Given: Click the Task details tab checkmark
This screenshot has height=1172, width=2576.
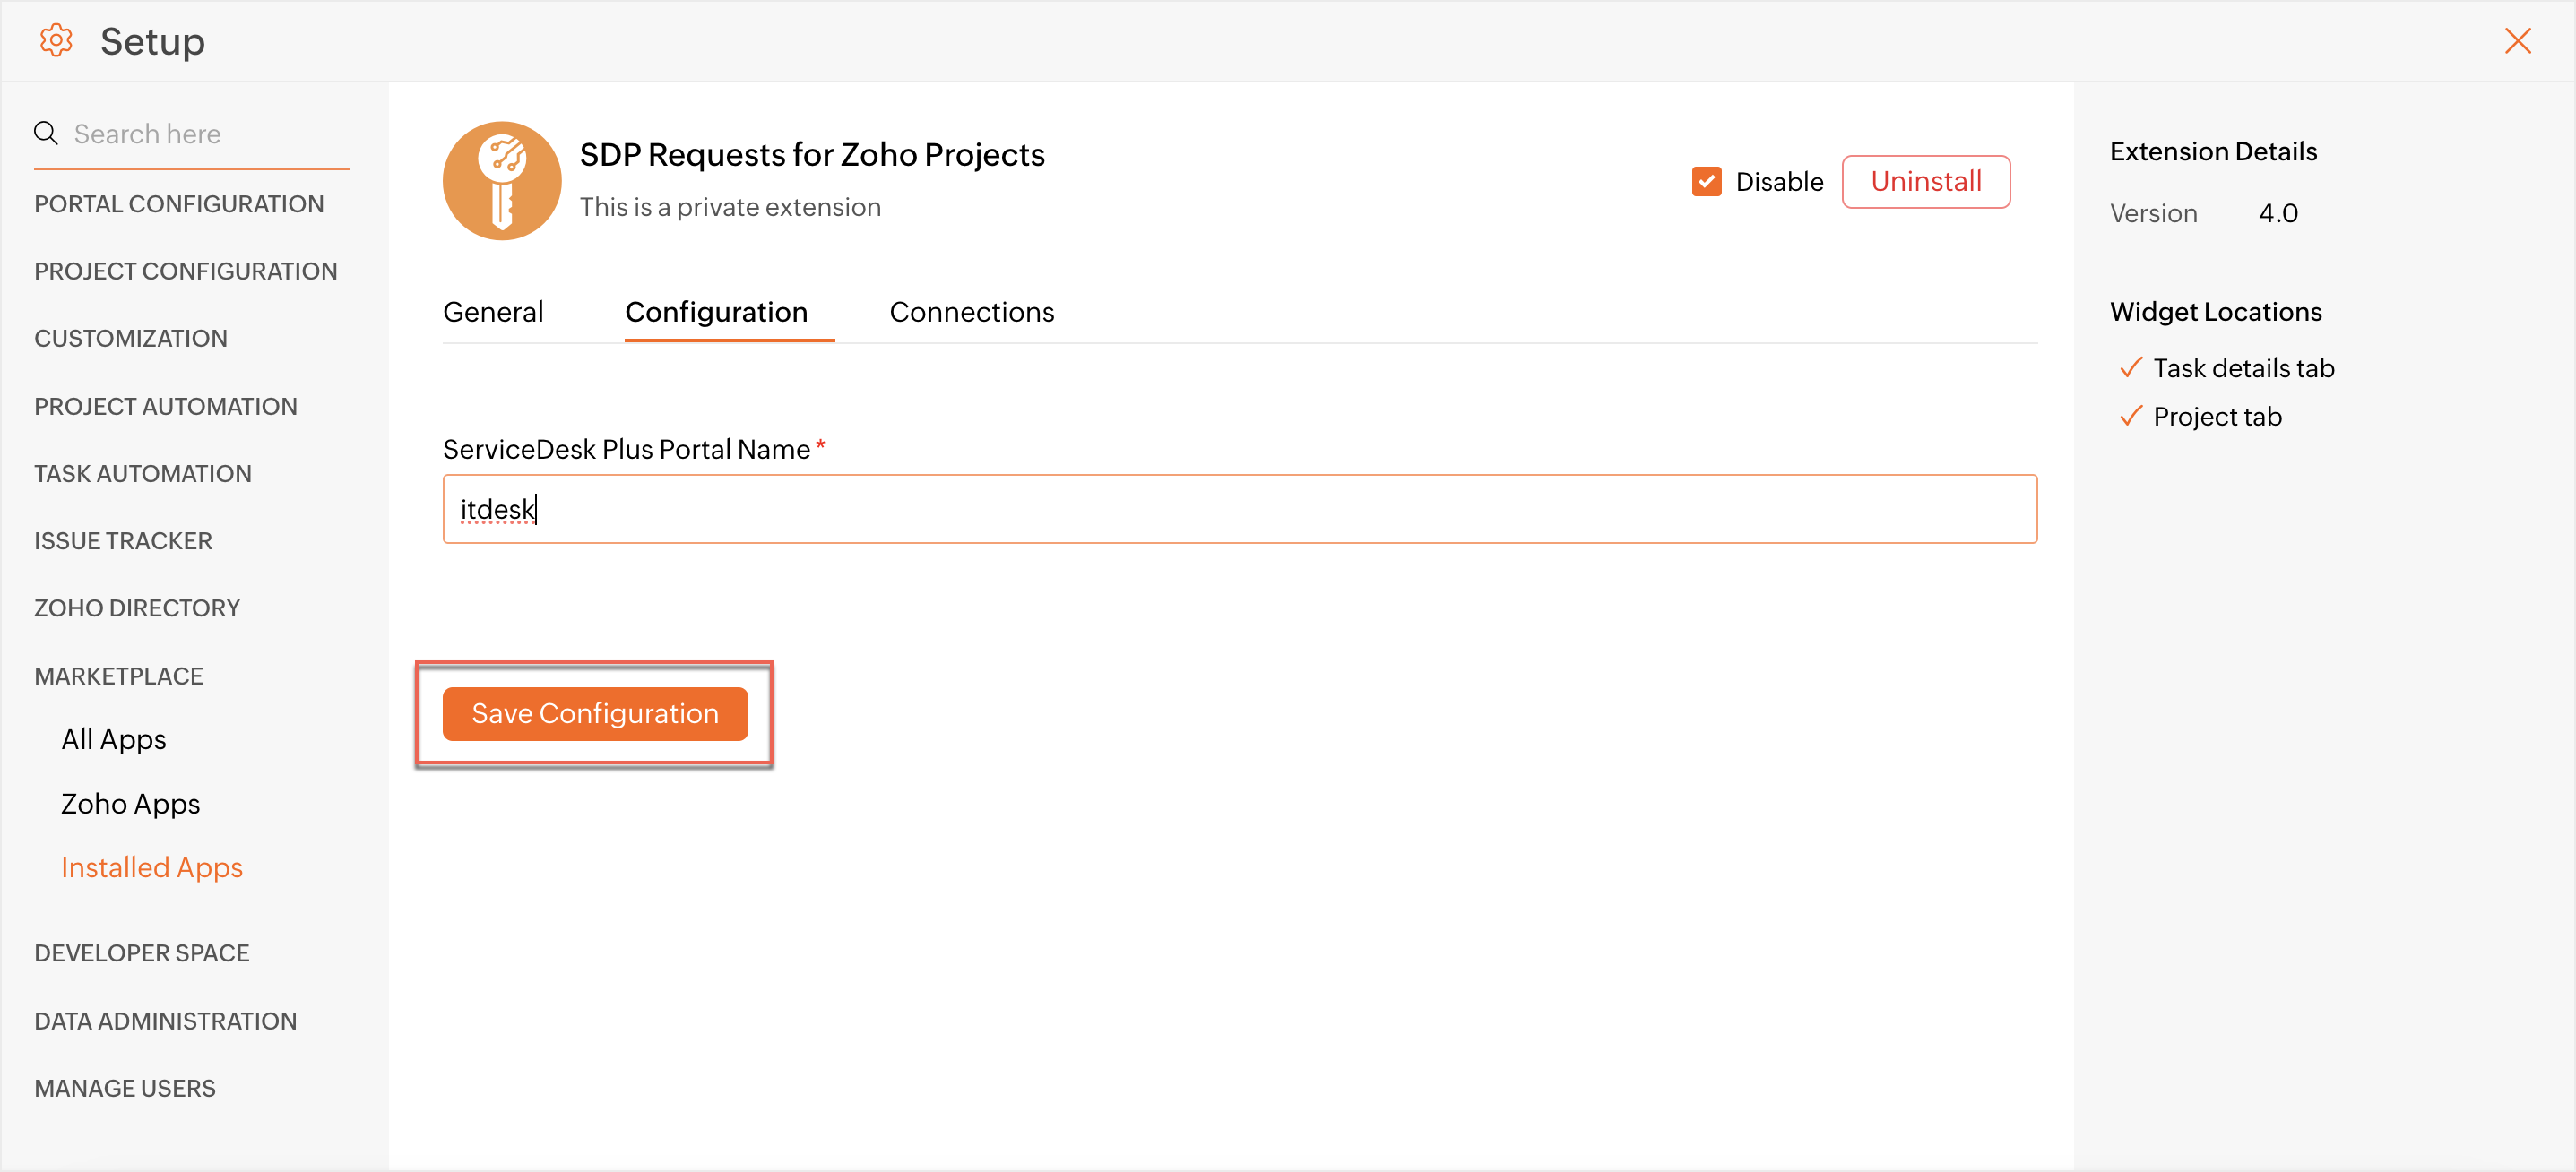Looking at the screenshot, I should (2130, 368).
